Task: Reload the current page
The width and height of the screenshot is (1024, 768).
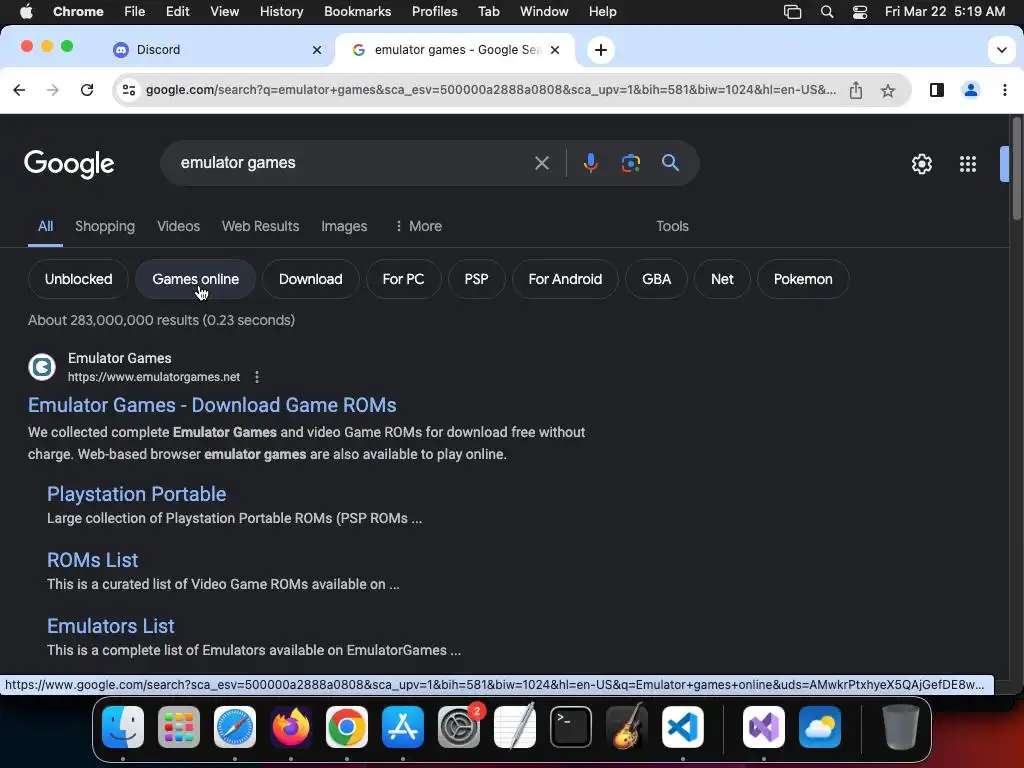Action: pos(87,90)
